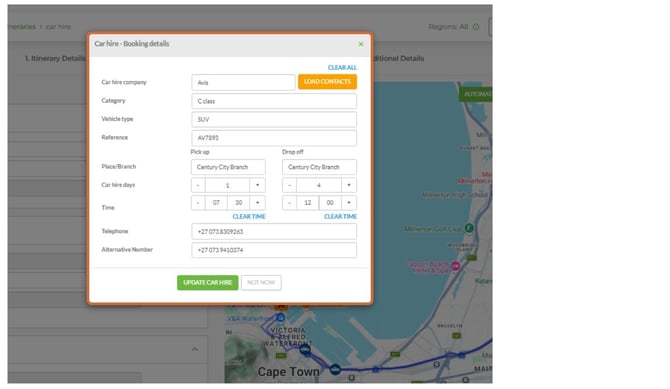Decrease pick up car hire day

[198, 185]
